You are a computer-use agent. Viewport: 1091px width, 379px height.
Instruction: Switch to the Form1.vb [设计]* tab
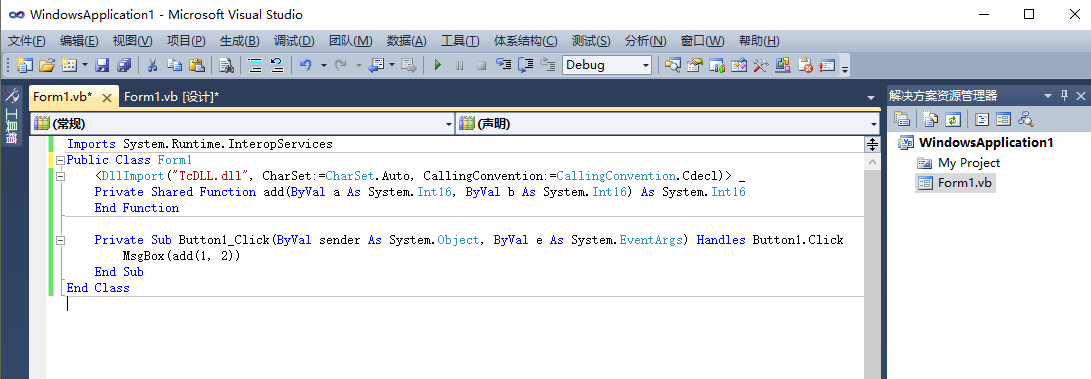(x=171, y=97)
